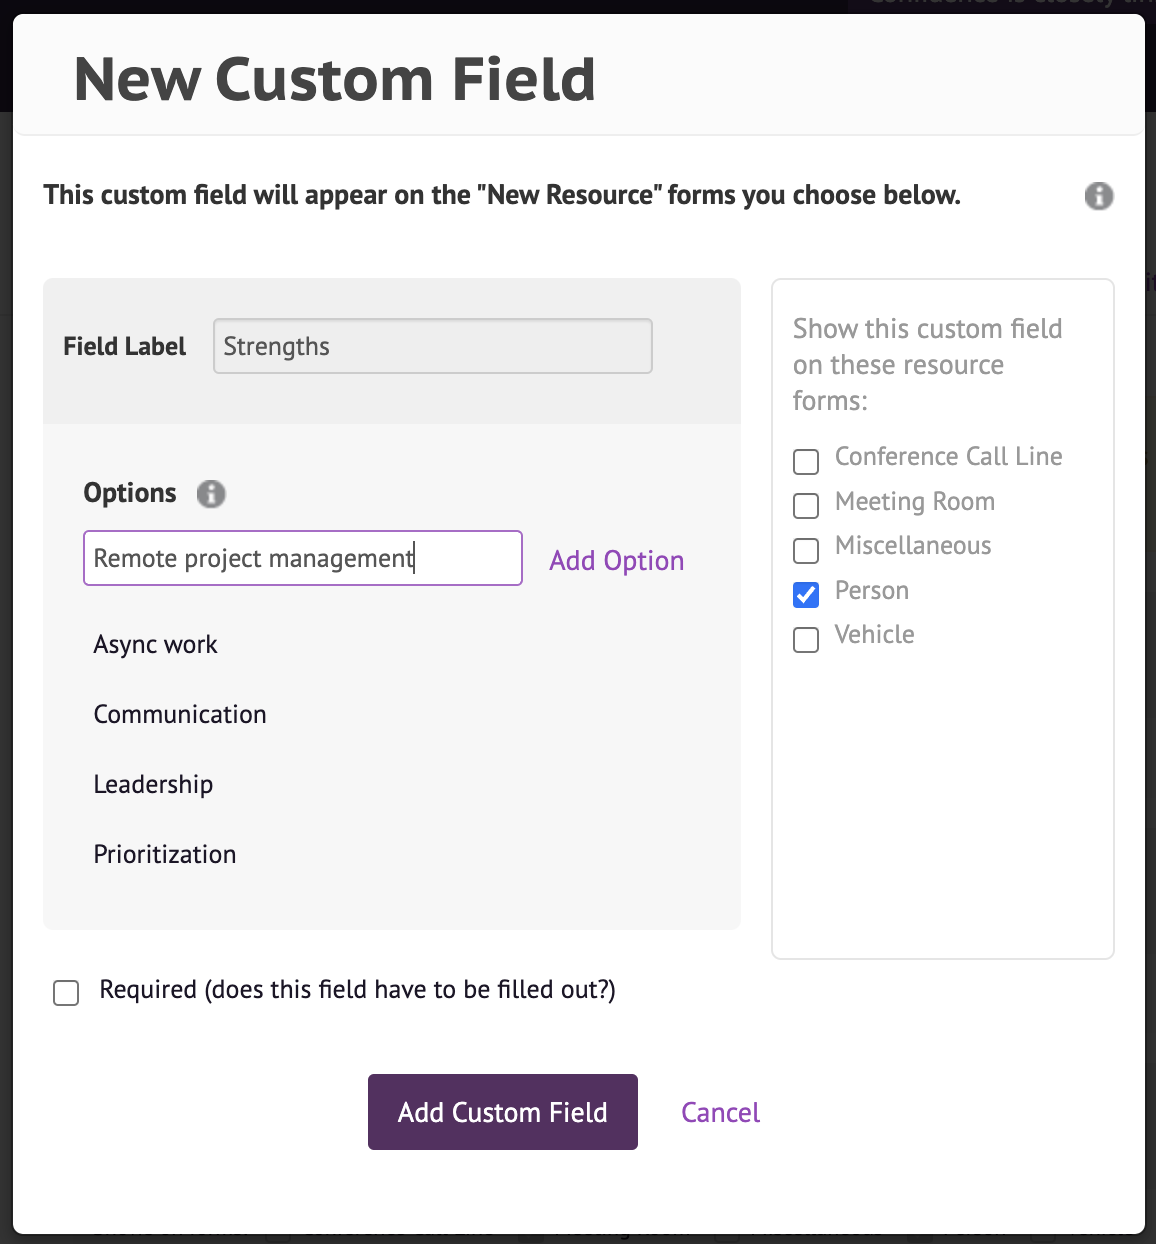Image resolution: width=1156 pixels, height=1244 pixels.
Task: Click the info icon next to the header text
Action: [1099, 196]
